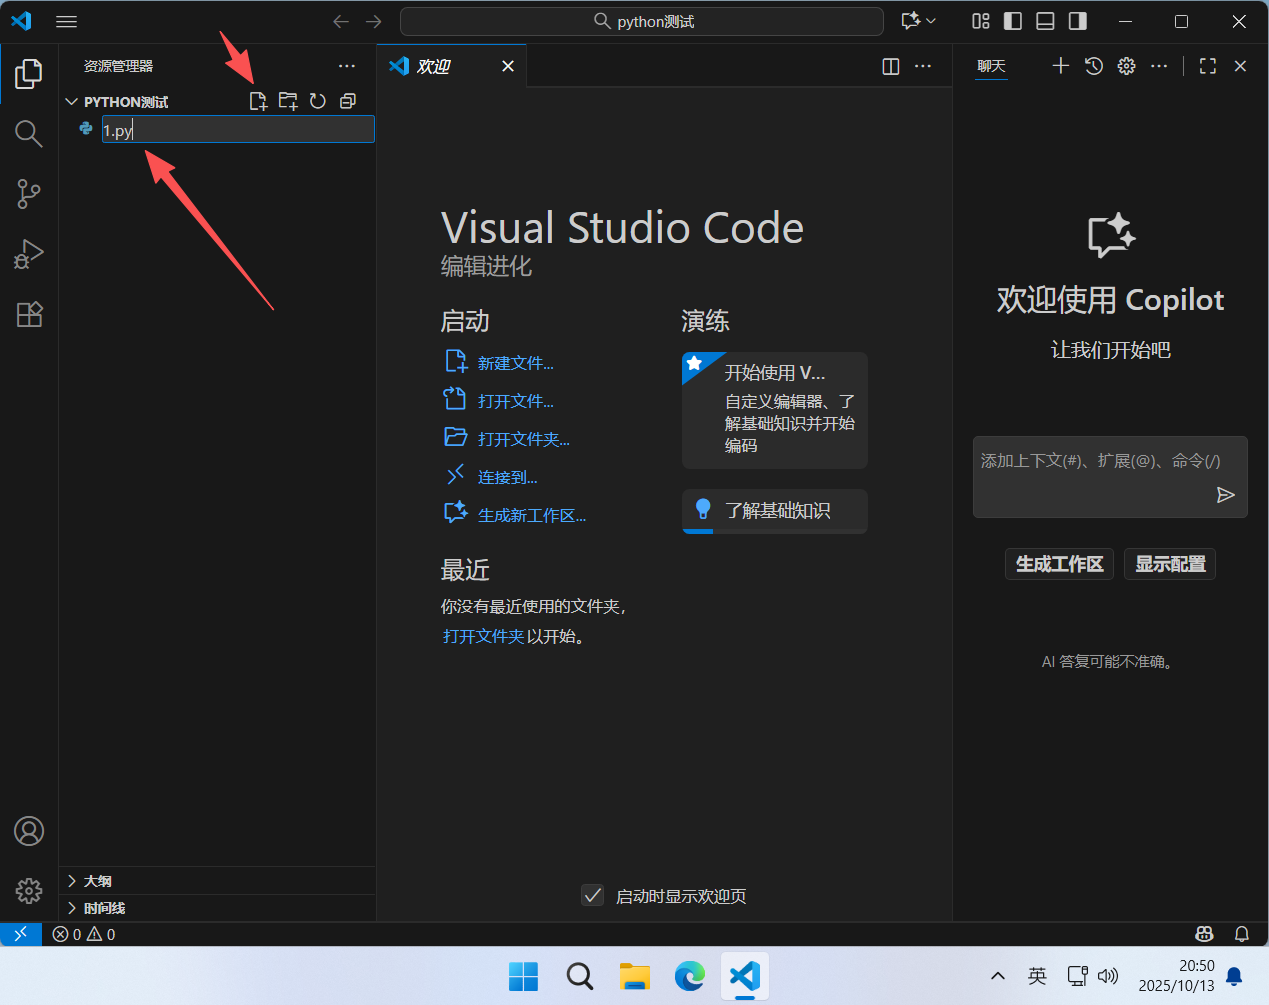Open the Search view in activity bar

29,133
